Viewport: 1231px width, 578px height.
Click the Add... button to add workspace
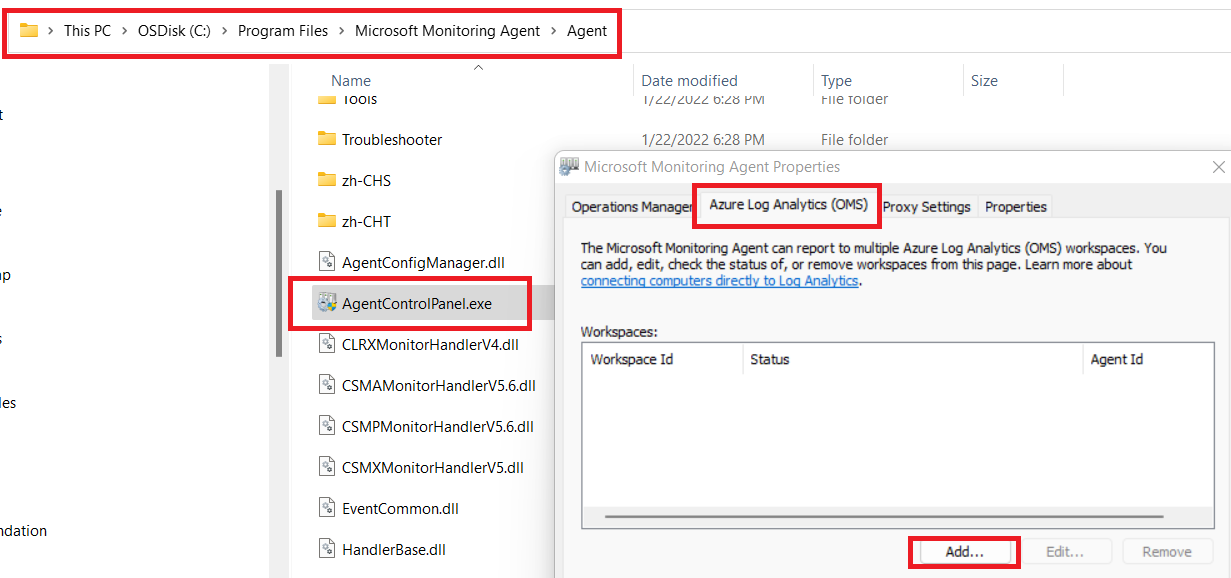(965, 552)
